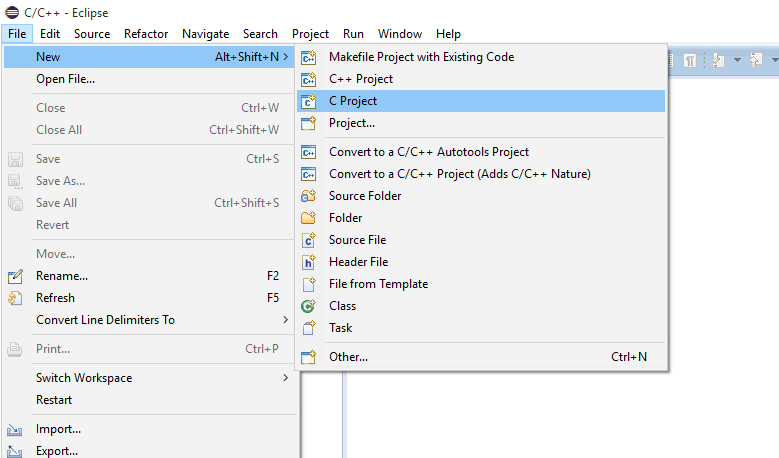
Task: Create a new Source Folder via its icon
Action: click(x=309, y=196)
